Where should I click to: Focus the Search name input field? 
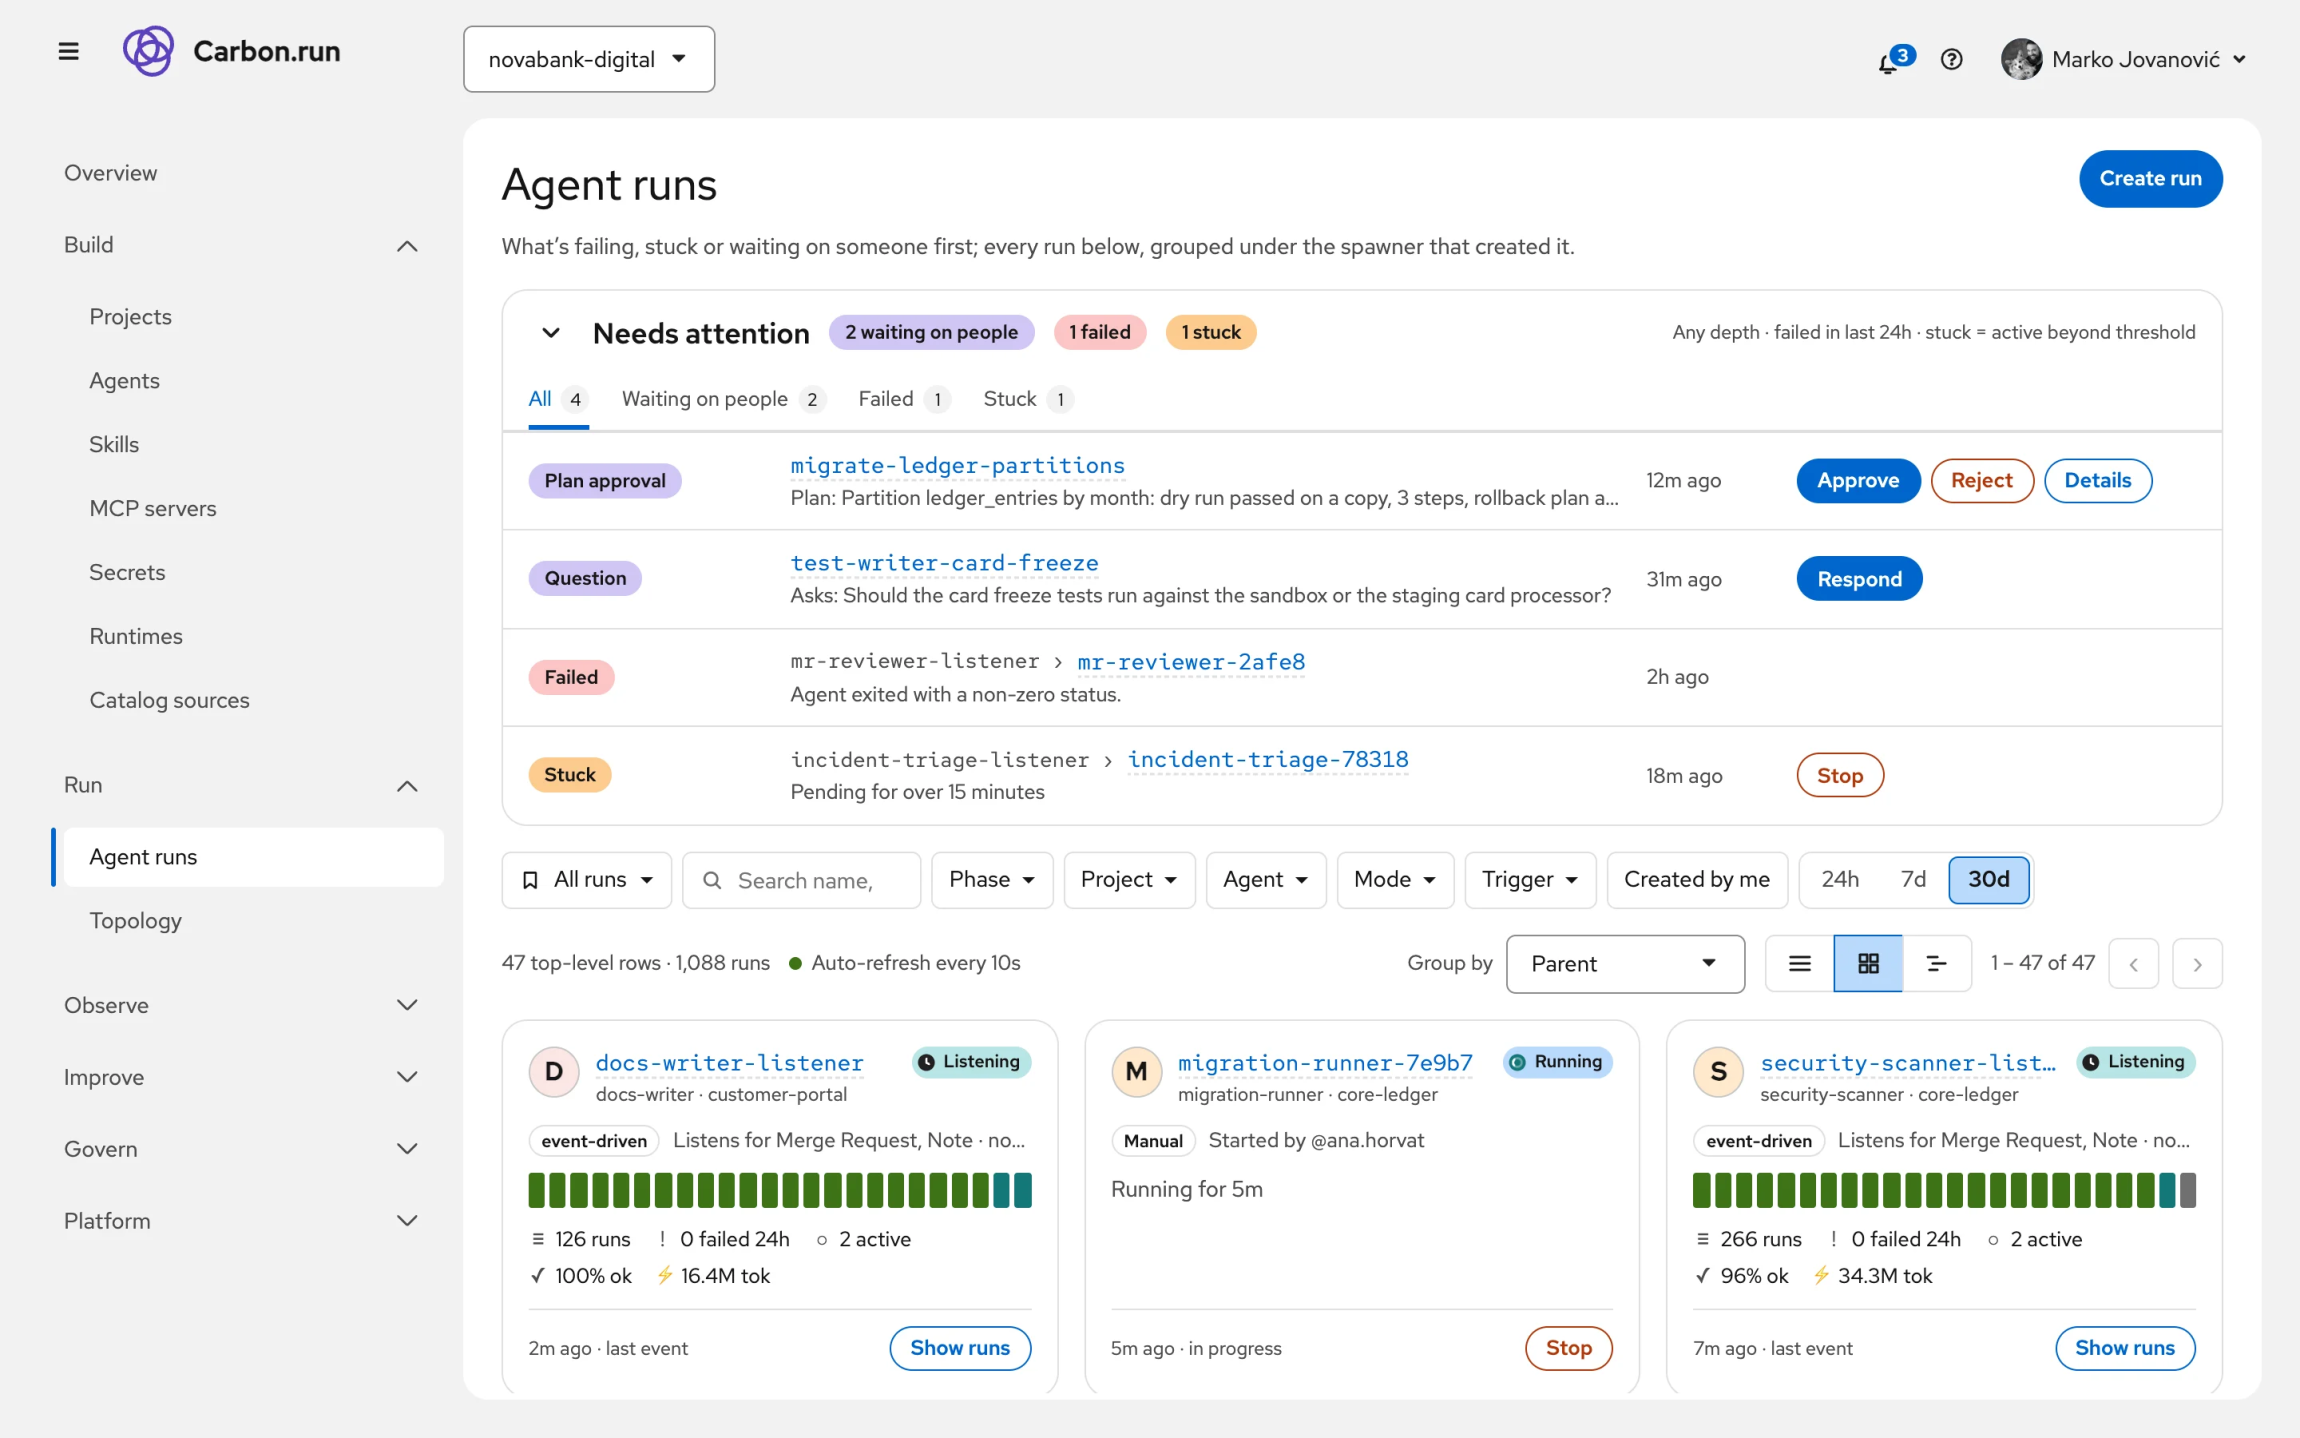pyautogui.click(x=801, y=880)
